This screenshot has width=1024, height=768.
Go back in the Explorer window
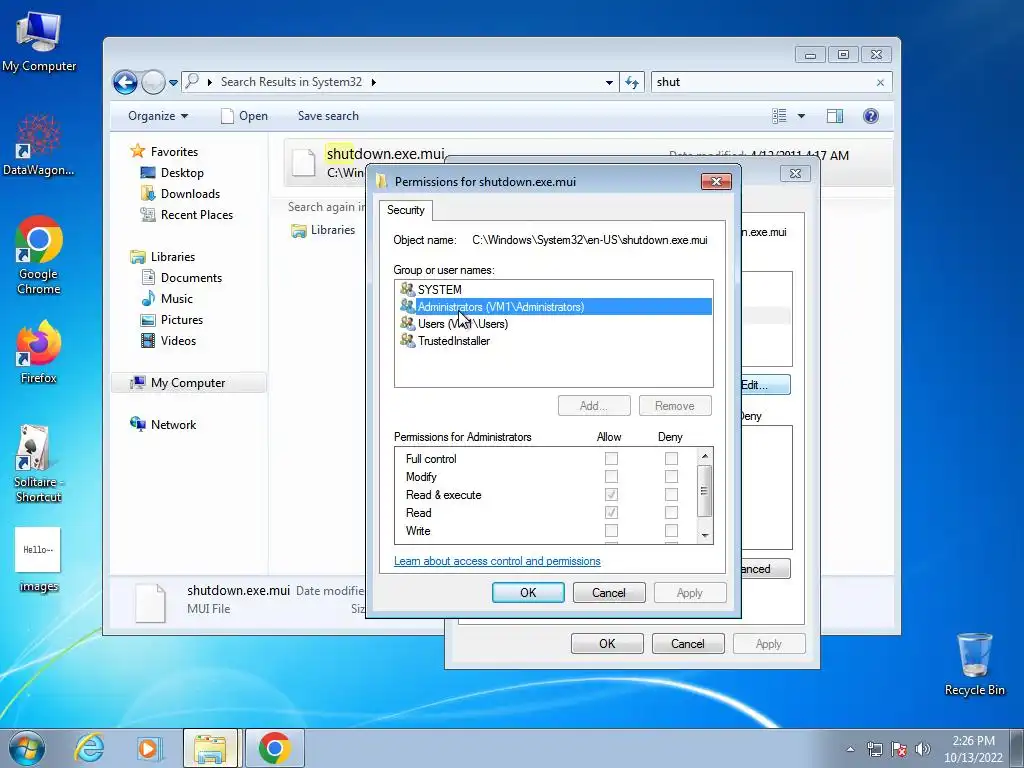tap(125, 82)
